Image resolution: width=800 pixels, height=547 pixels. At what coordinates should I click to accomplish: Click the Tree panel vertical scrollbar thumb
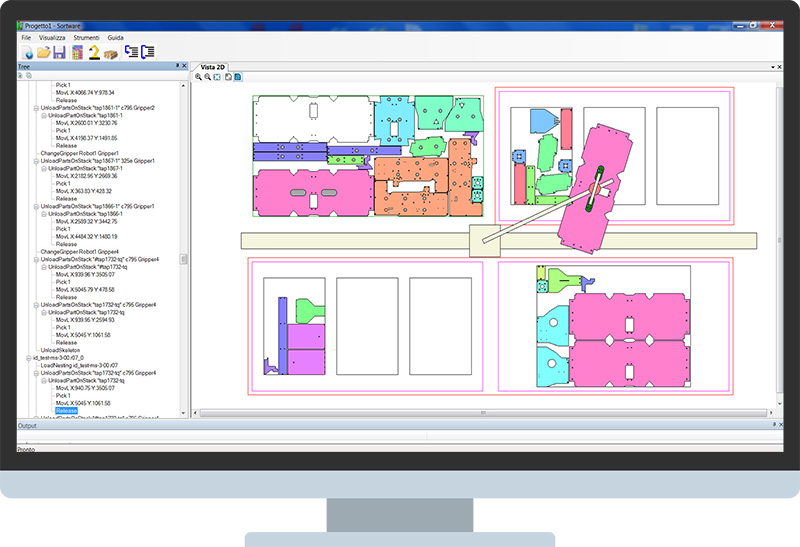click(x=183, y=258)
